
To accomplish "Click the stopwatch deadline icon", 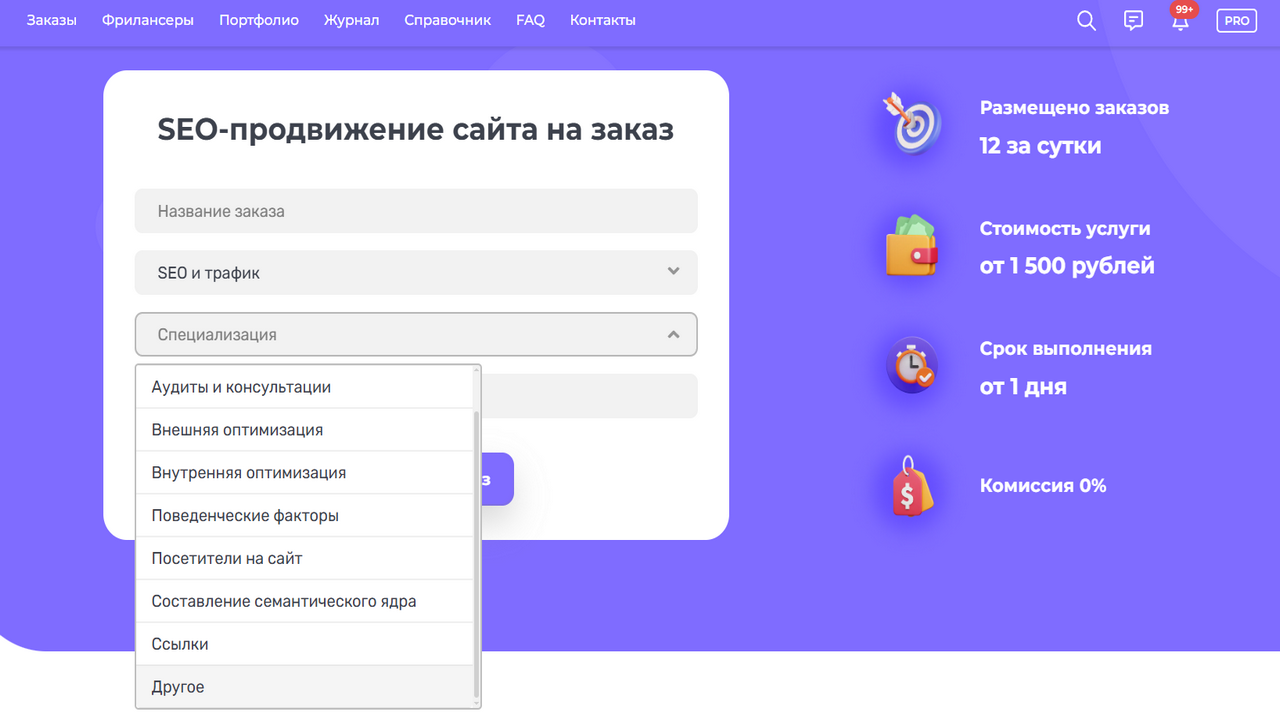I will [x=910, y=366].
